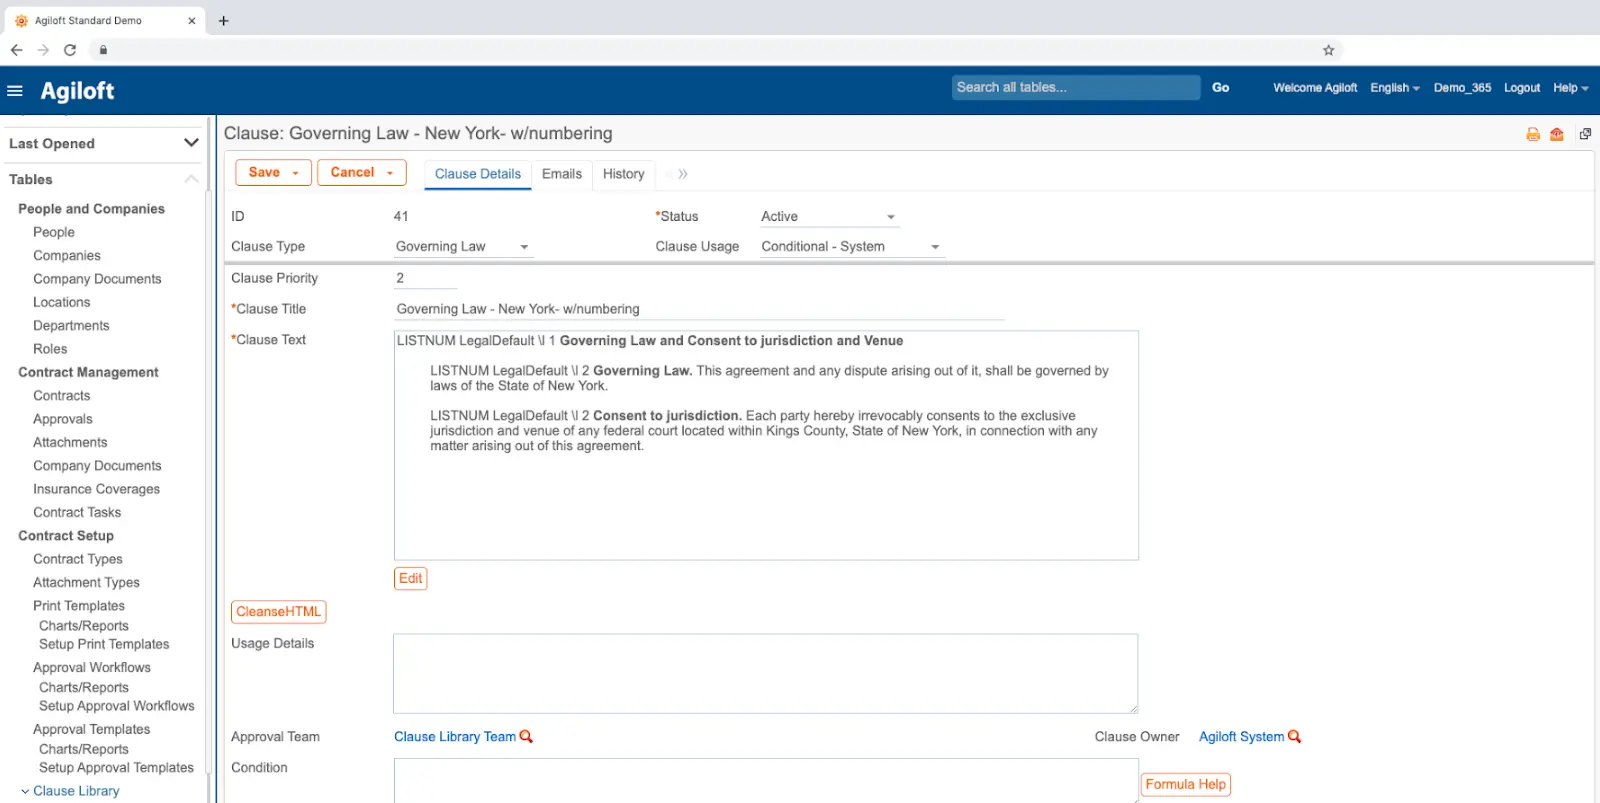This screenshot has width=1600, height=803.
Task: Open the Approvals table
Action: pos(63,419)
